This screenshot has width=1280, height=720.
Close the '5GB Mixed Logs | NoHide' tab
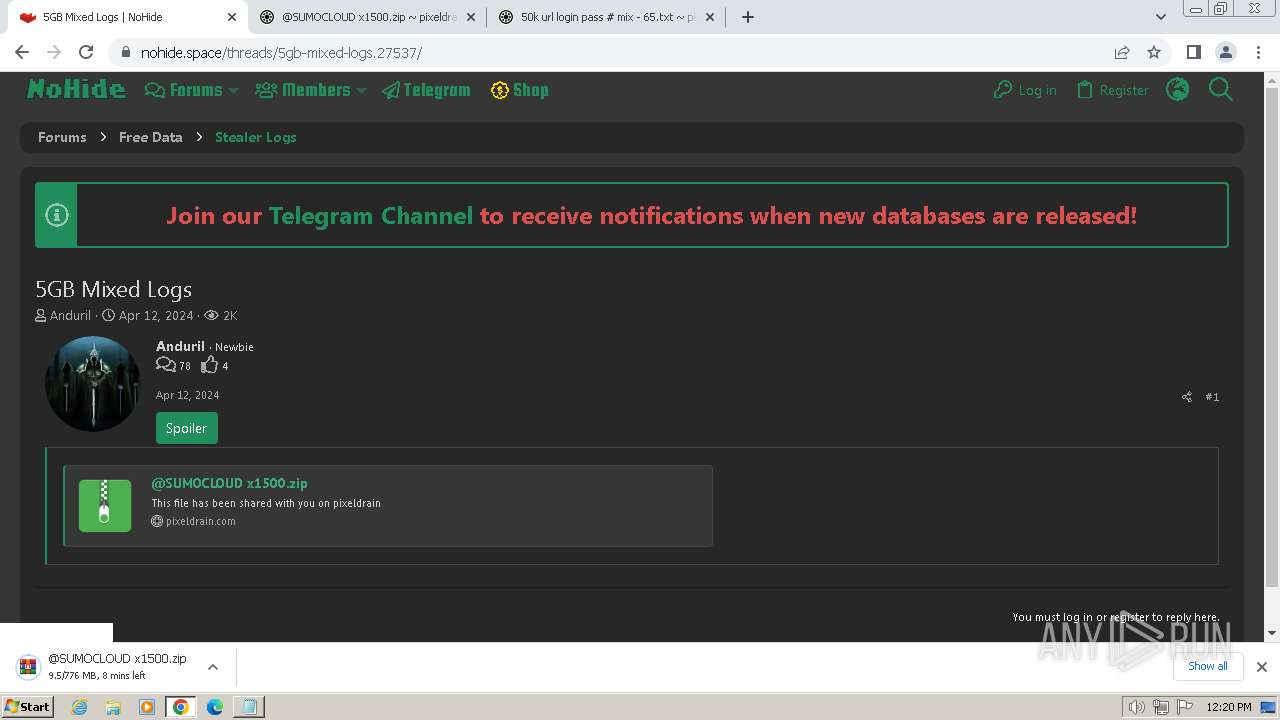pyautogui.click(x=232, y=17)
